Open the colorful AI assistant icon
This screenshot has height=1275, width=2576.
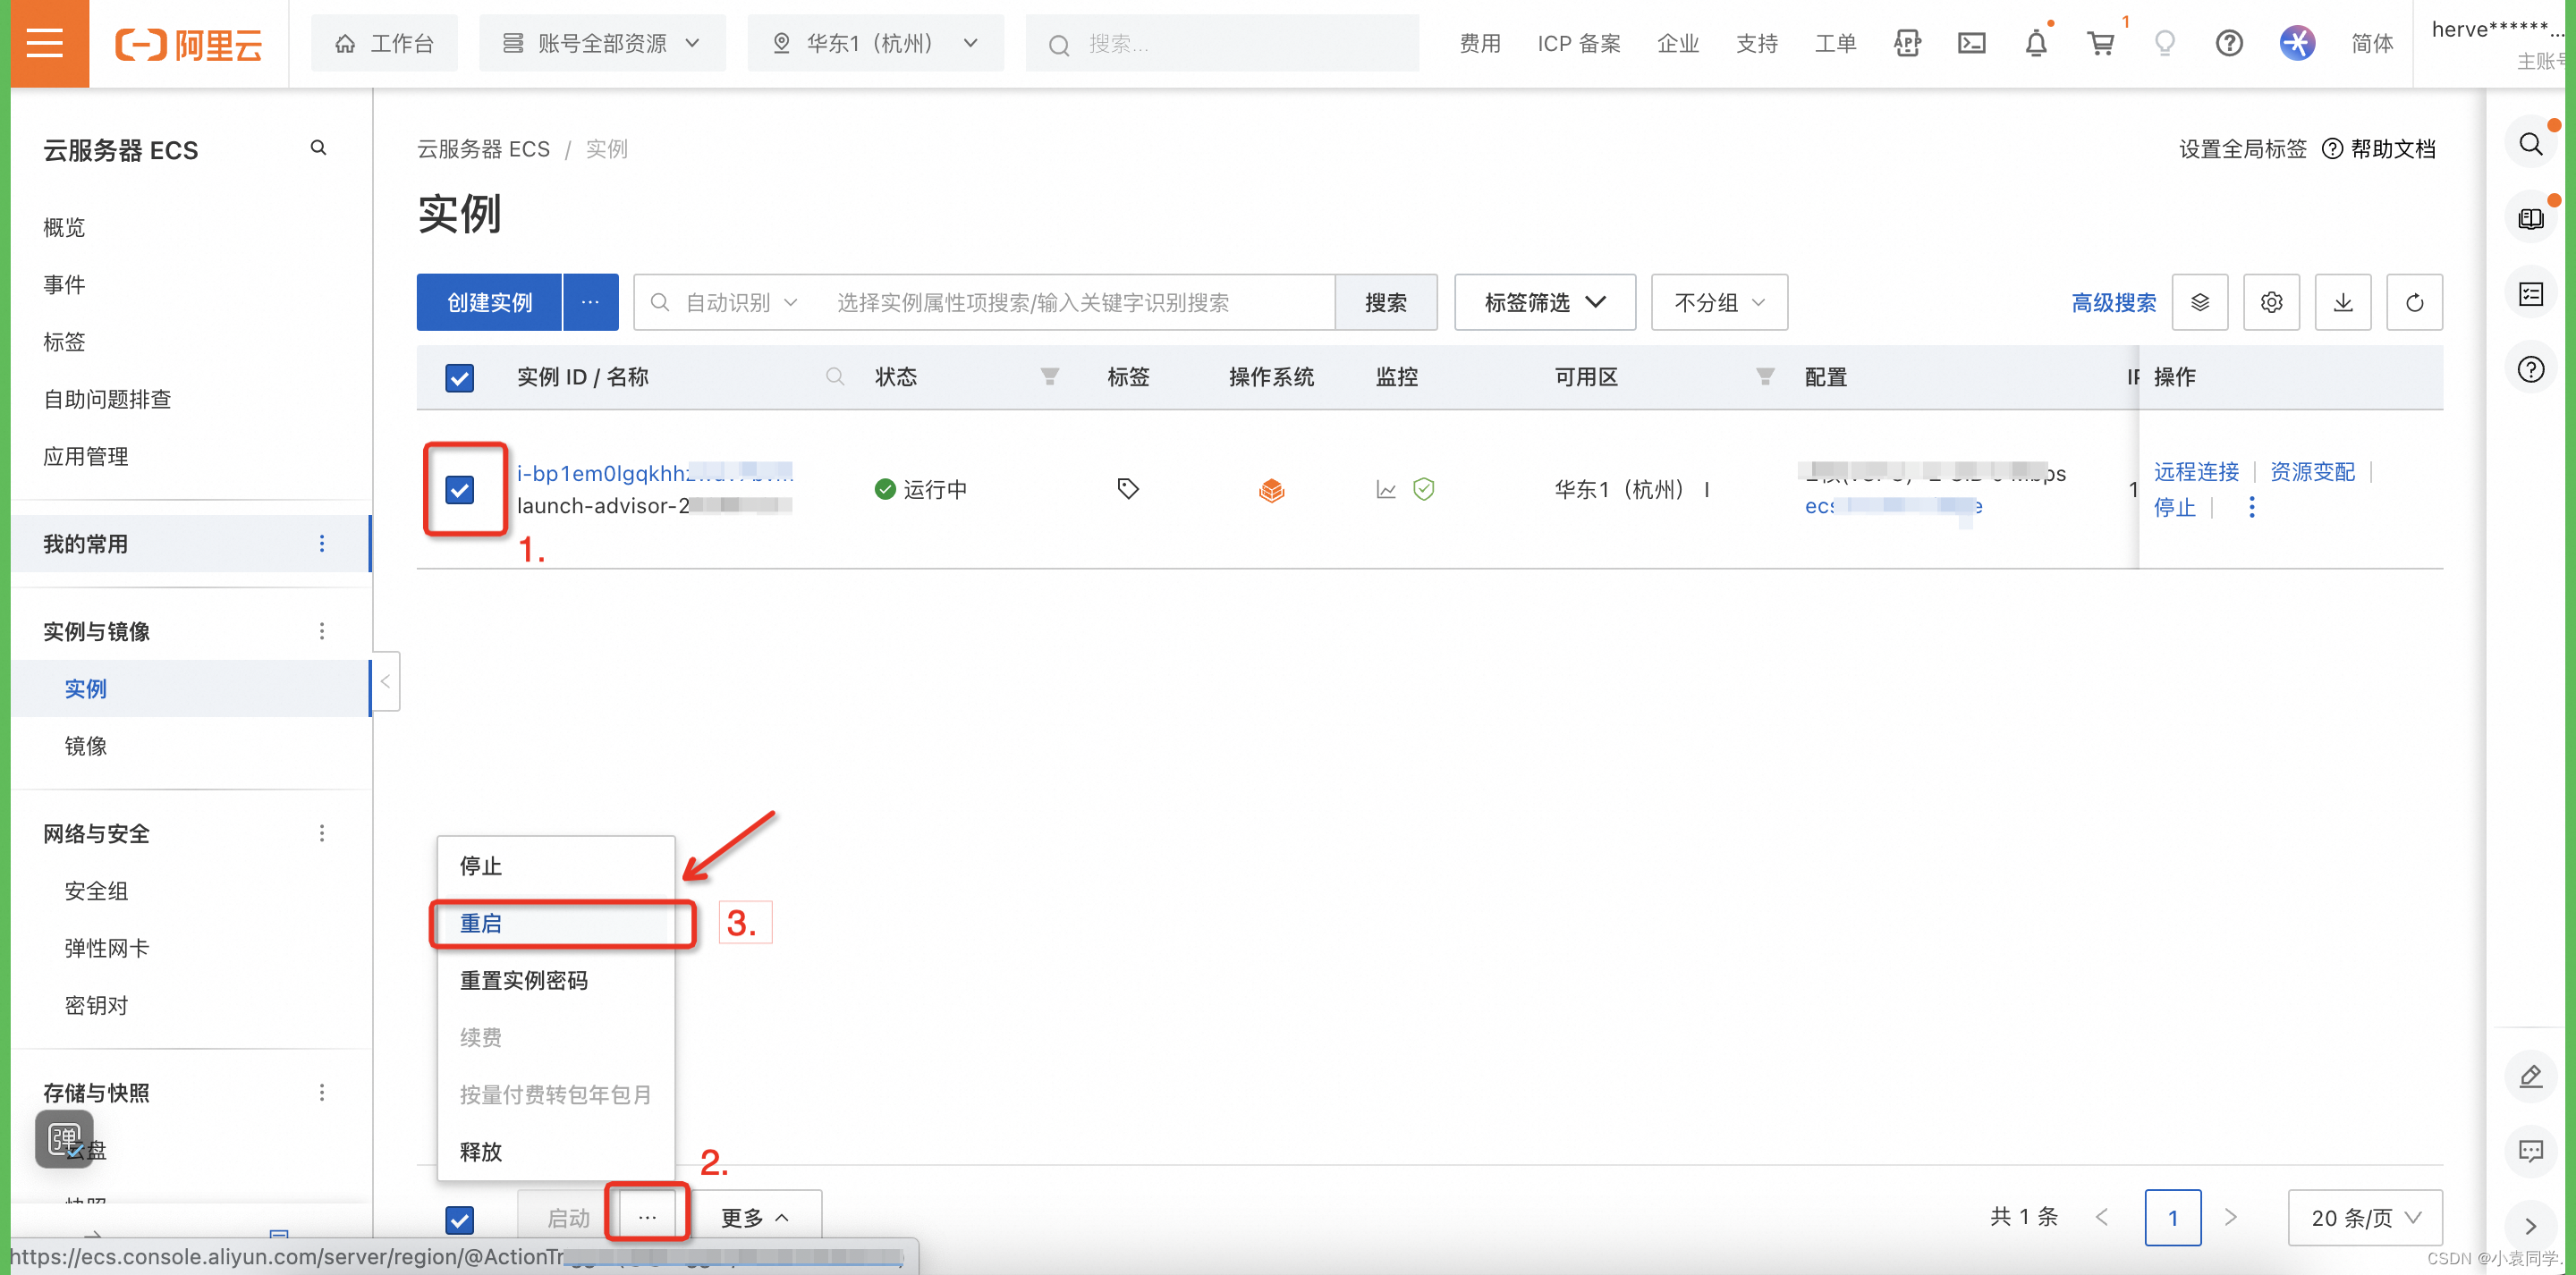point(2297,43)
